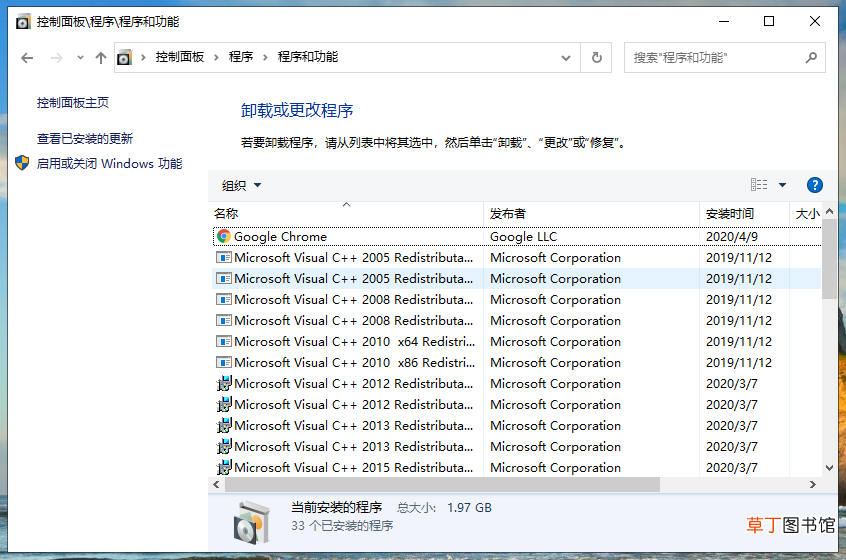Image resolution: width=846 pixels, height=560 pixels.
Task: Click the vertical scrollbar up arrow
Action: [829, 211]
